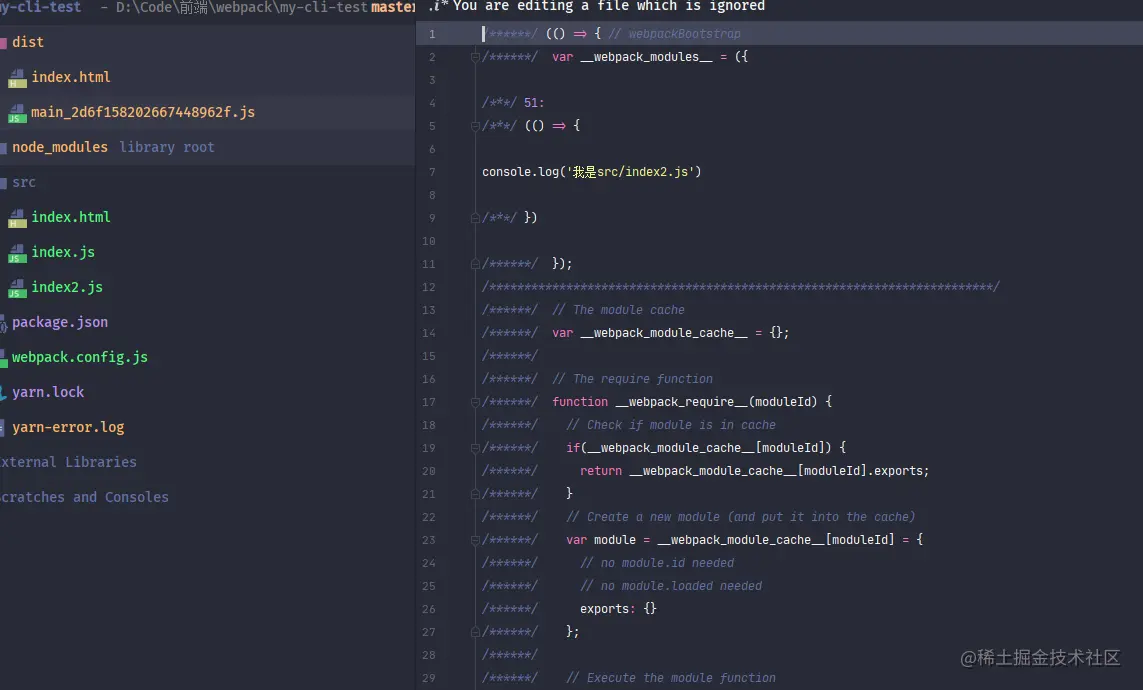Image resolution: width=1143 pixels, height=690 pixels.
Task: Expand Scratches and Consoles node
Action: [x=84, y=497]
